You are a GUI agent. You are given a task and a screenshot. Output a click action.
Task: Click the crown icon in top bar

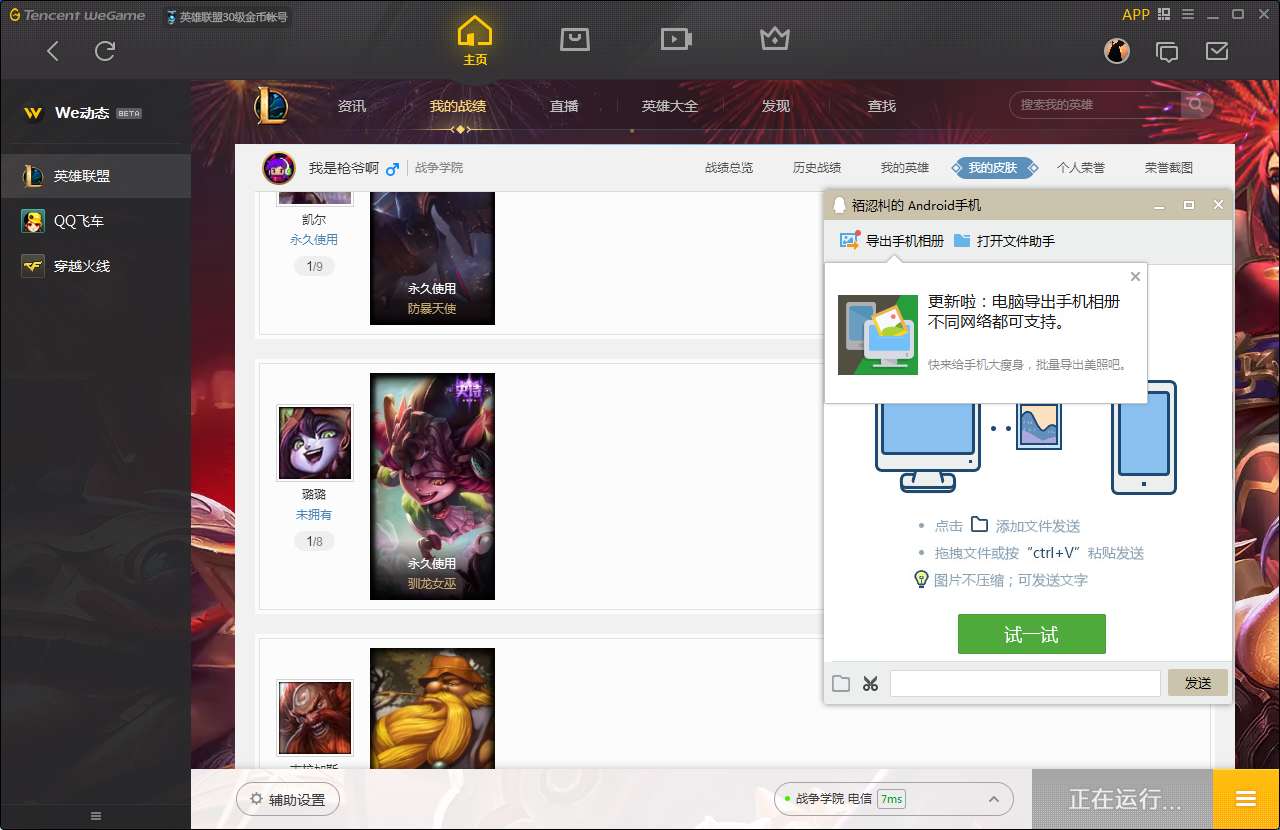pyautogui.click(x=775, y=39)
